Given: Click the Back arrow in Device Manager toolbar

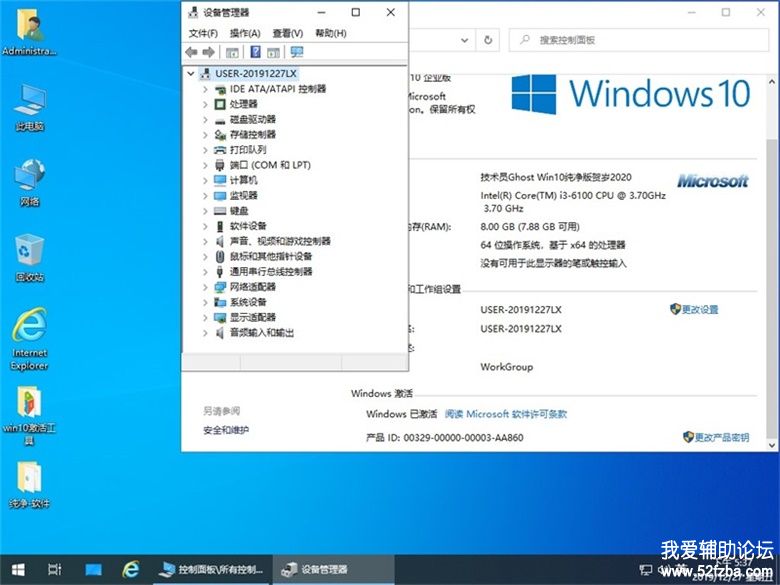Looking at the screenshot, I should 191,52.
